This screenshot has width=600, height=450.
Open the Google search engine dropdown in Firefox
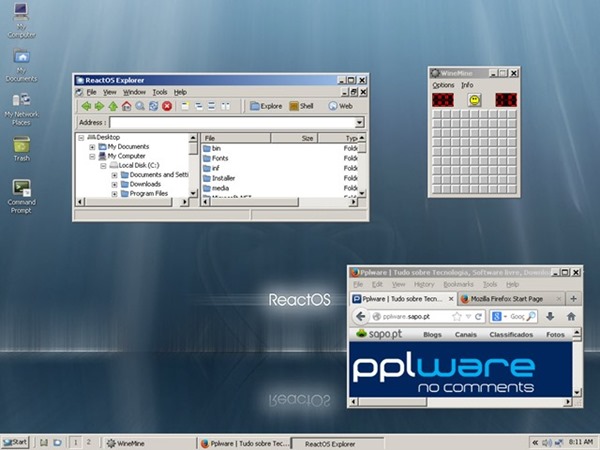(505, 317)
